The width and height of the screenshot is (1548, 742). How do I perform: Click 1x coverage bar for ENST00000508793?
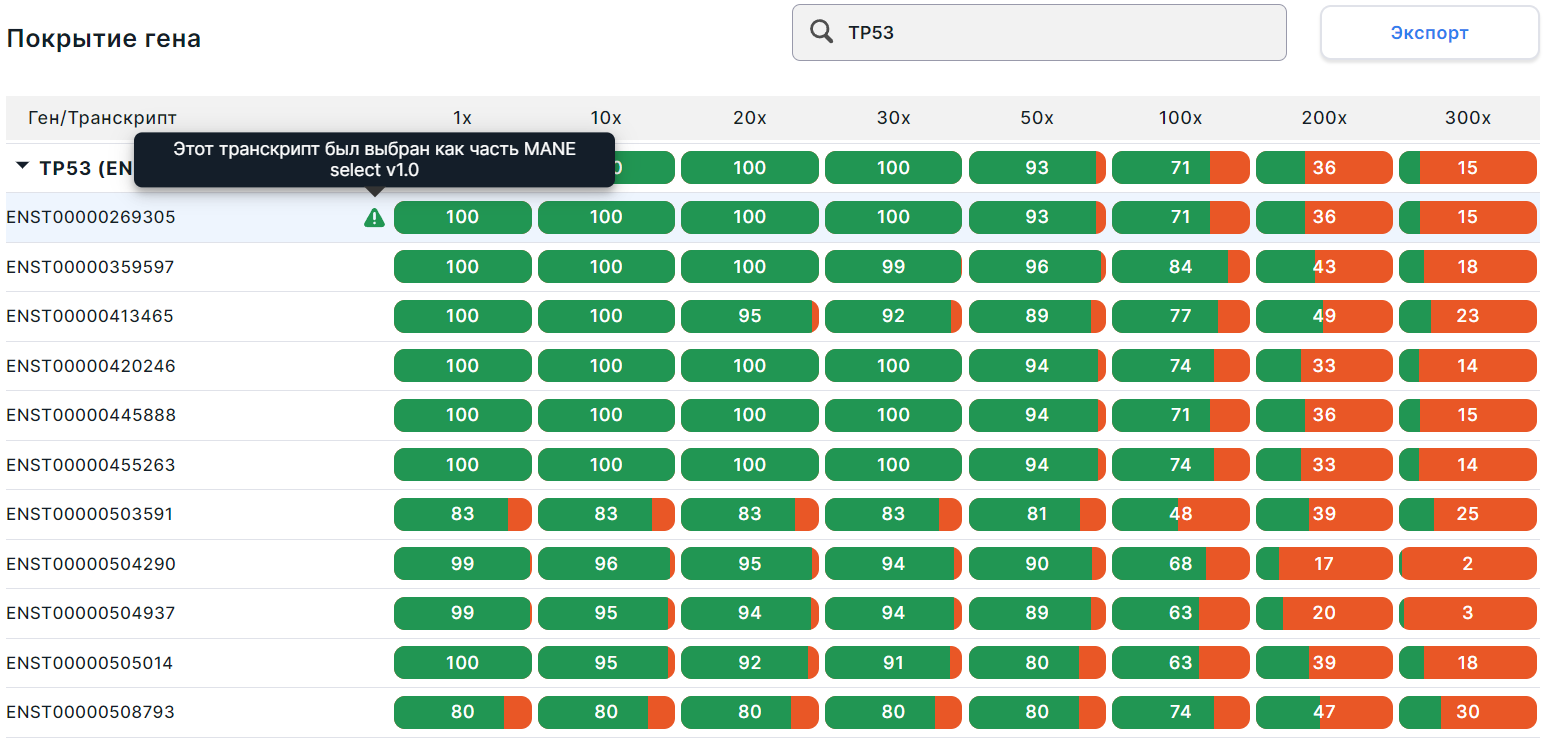coord(463,712)
